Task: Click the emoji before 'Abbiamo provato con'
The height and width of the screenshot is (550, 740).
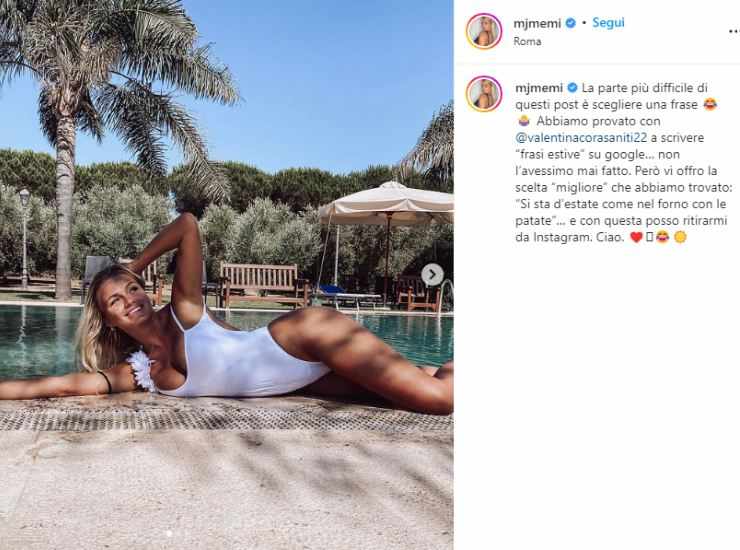Action: point(523,121)
